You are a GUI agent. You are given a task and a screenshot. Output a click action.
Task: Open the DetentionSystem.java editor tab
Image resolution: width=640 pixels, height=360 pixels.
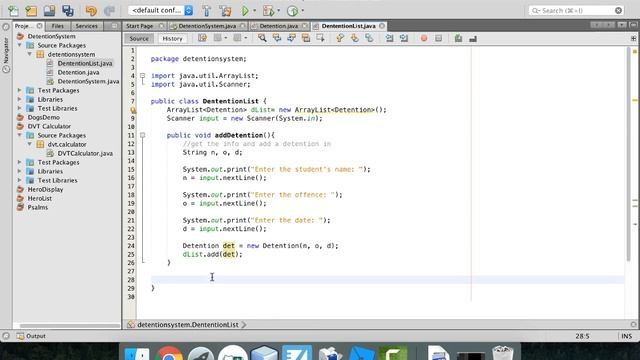(x=207, y=26)
